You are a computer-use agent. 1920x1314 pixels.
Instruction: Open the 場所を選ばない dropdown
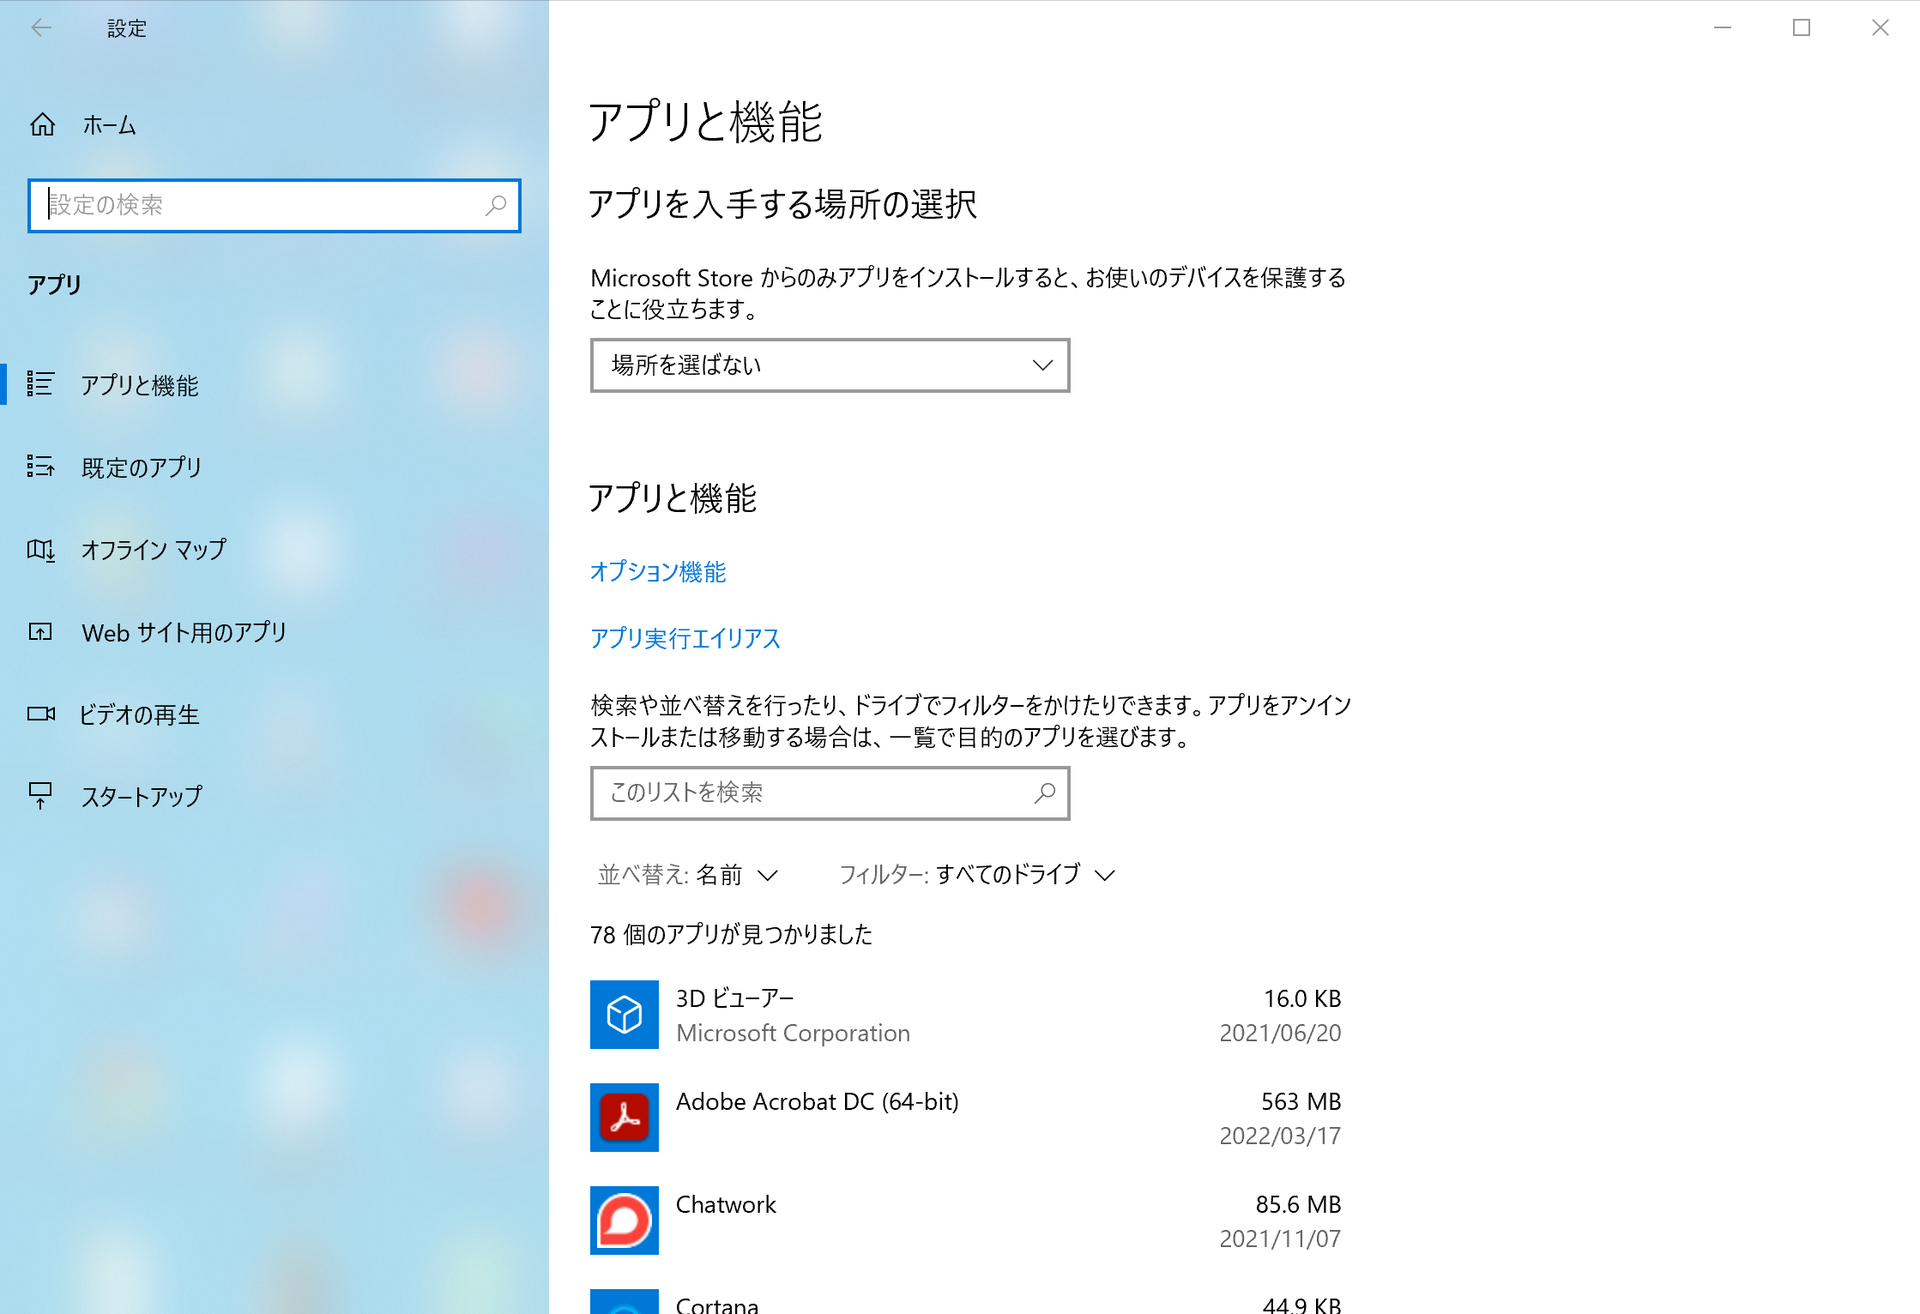[829, 365]
